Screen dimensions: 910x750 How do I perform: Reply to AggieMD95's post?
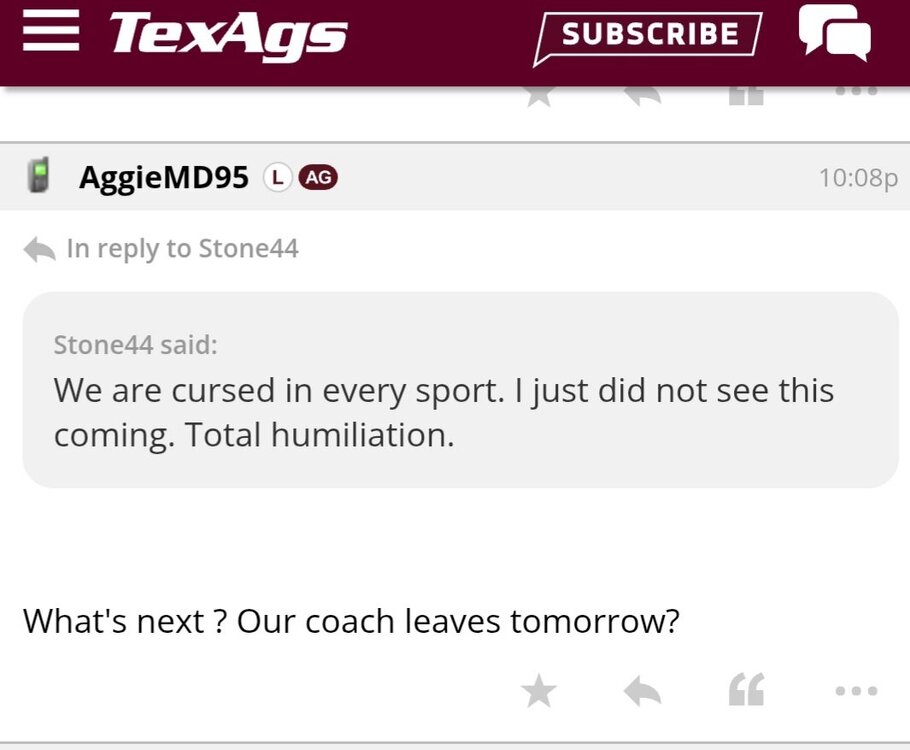642,690
